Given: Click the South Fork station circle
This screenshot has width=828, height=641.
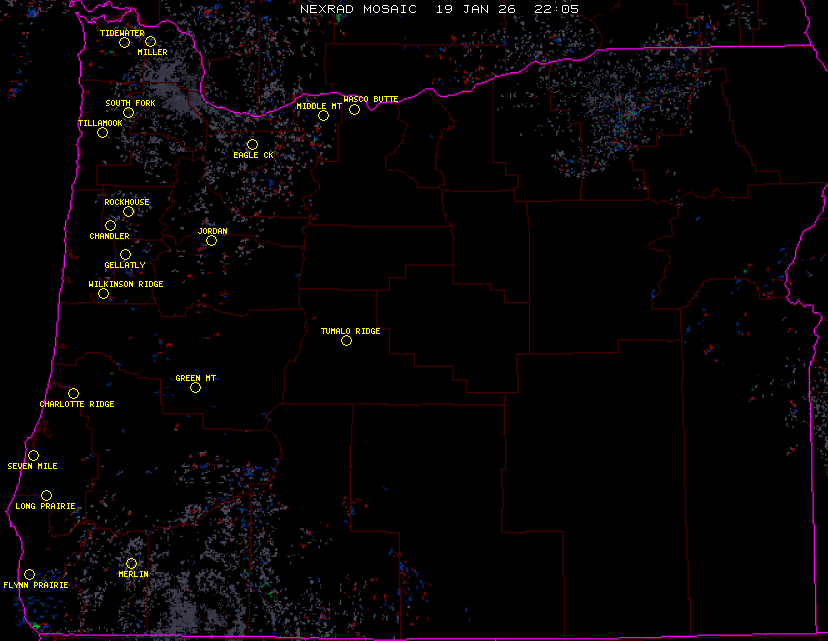Looking at the screenshot, I should [128, 112].
